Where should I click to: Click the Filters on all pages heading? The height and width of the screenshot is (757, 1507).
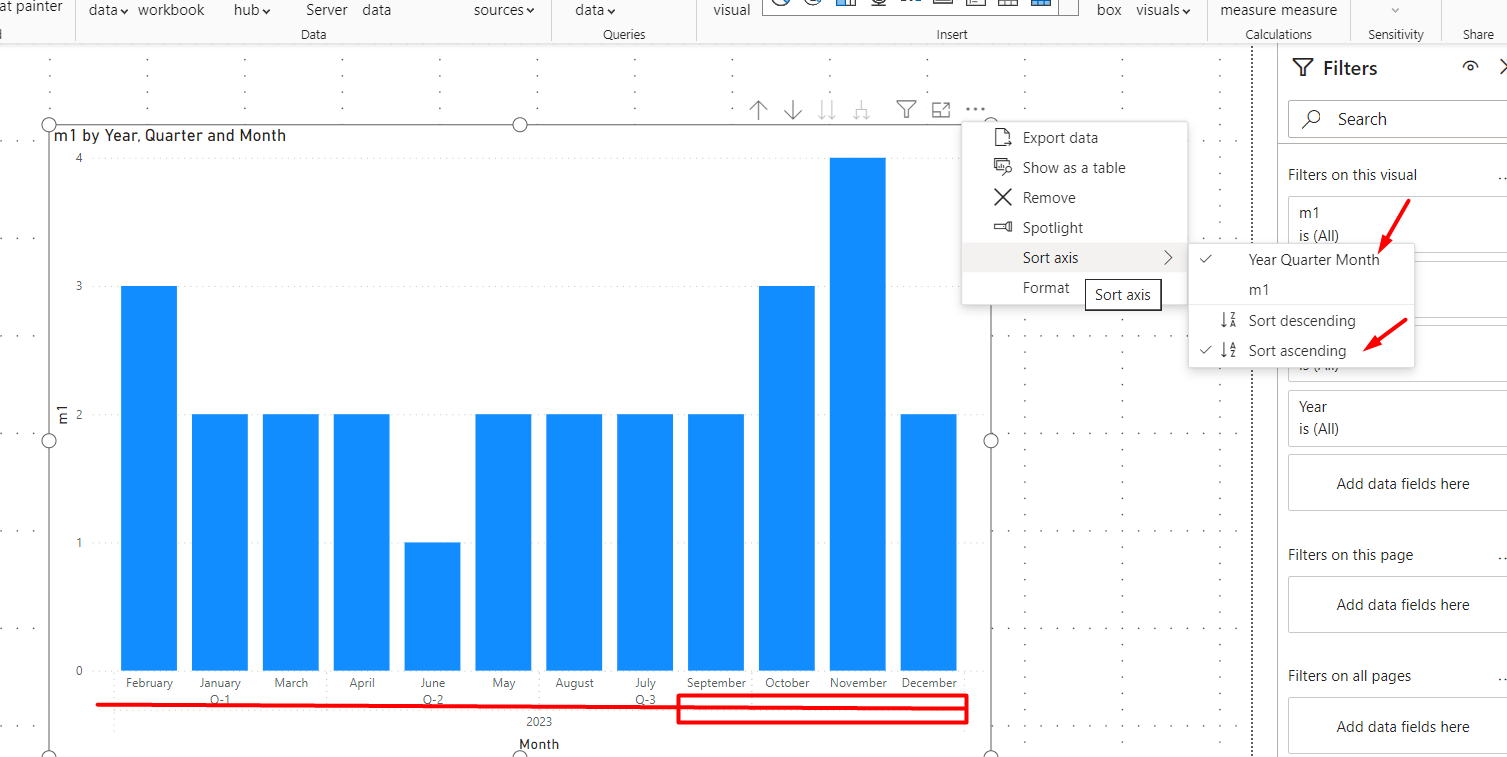point(1350,676)
